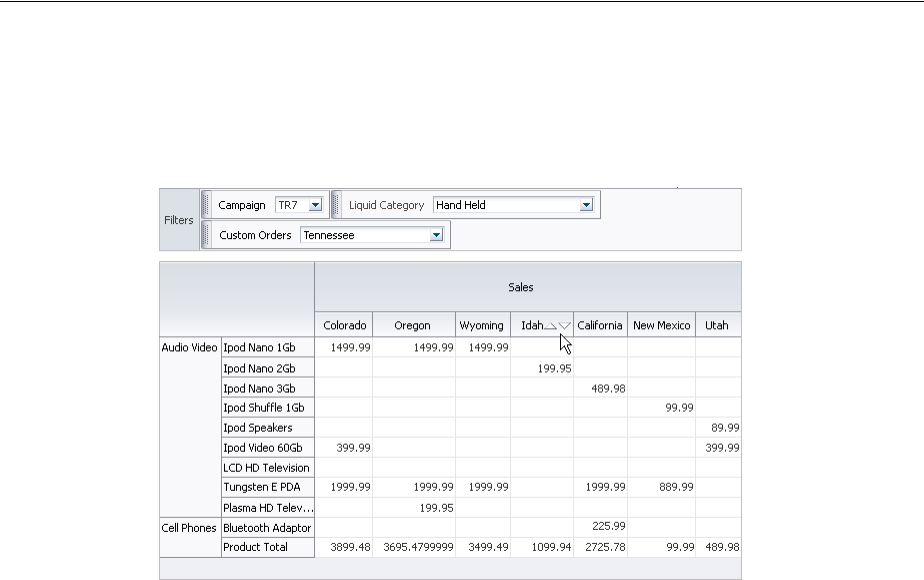Click the Utah total 489.98 cell
924x580 pixels.
(x=719, y=547)
